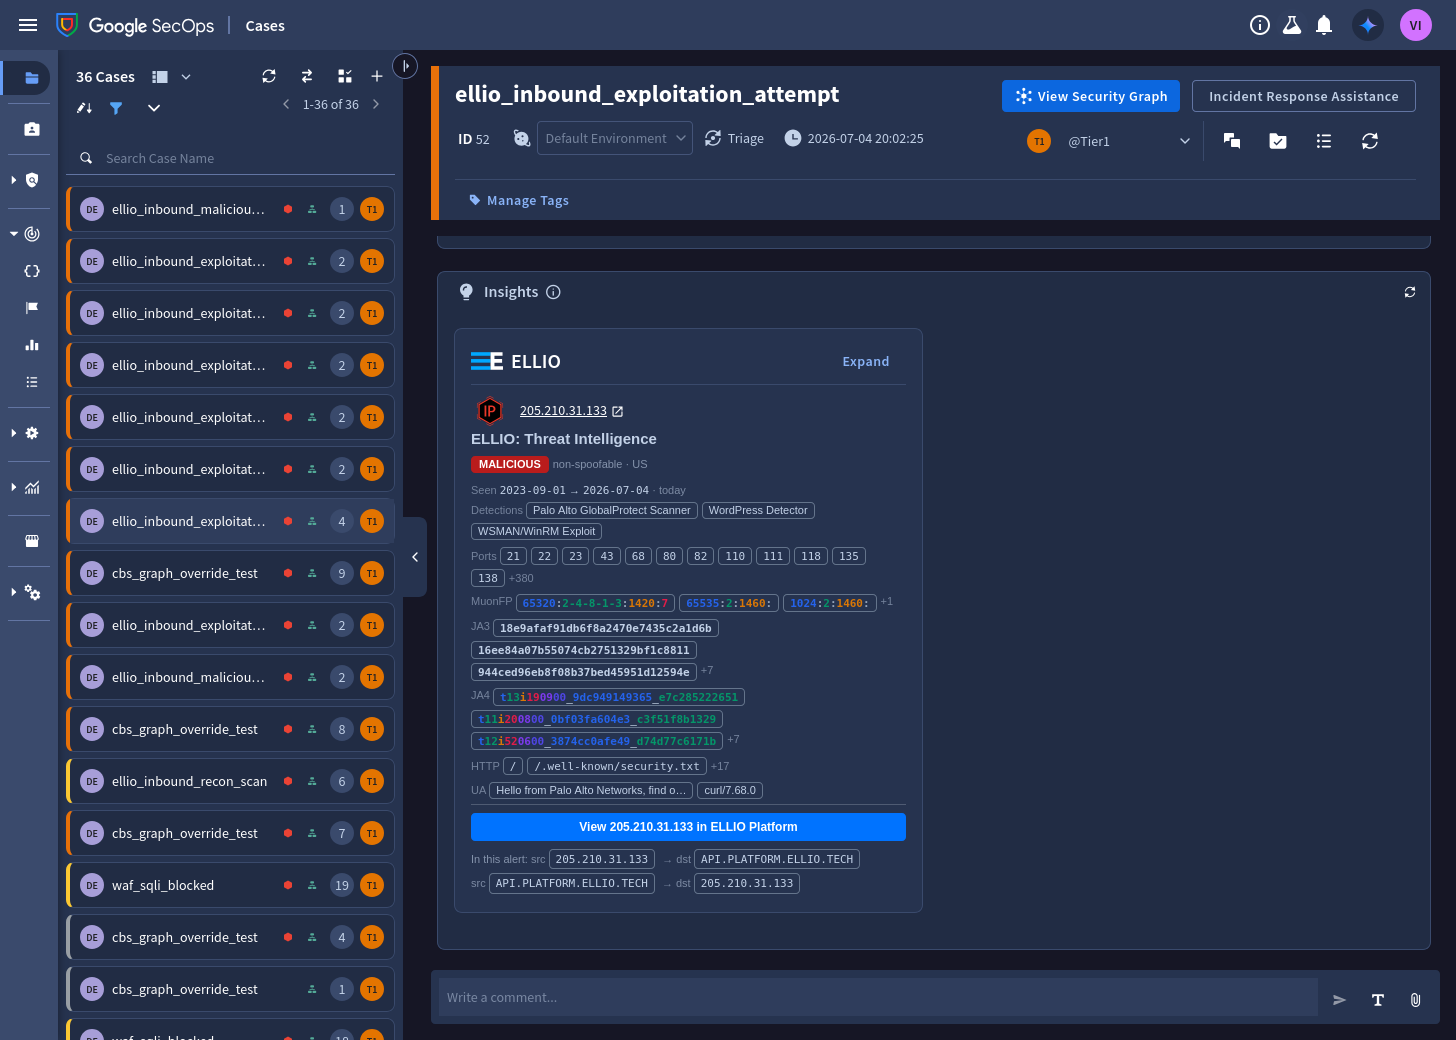Screen dimensions: 1456x1040
Task: Click View Security Graph button
Action: (x=1091, y=96)
